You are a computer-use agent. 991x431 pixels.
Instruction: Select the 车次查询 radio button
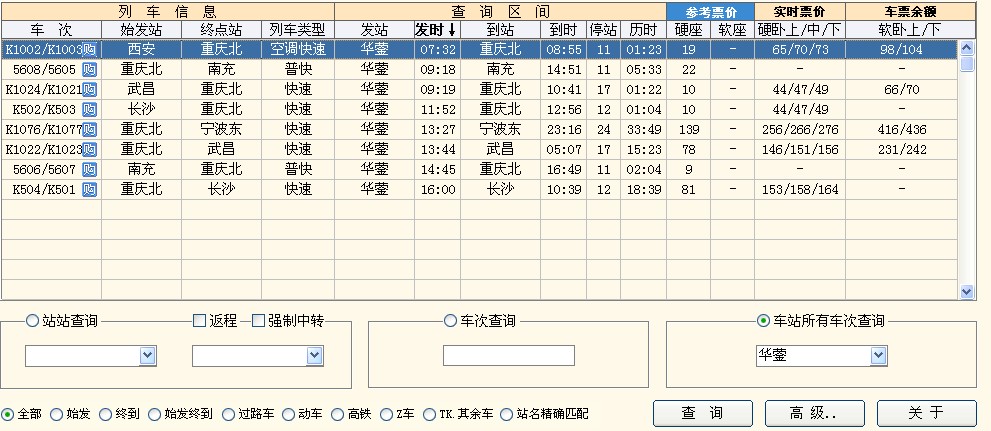(x=450, y=321)
